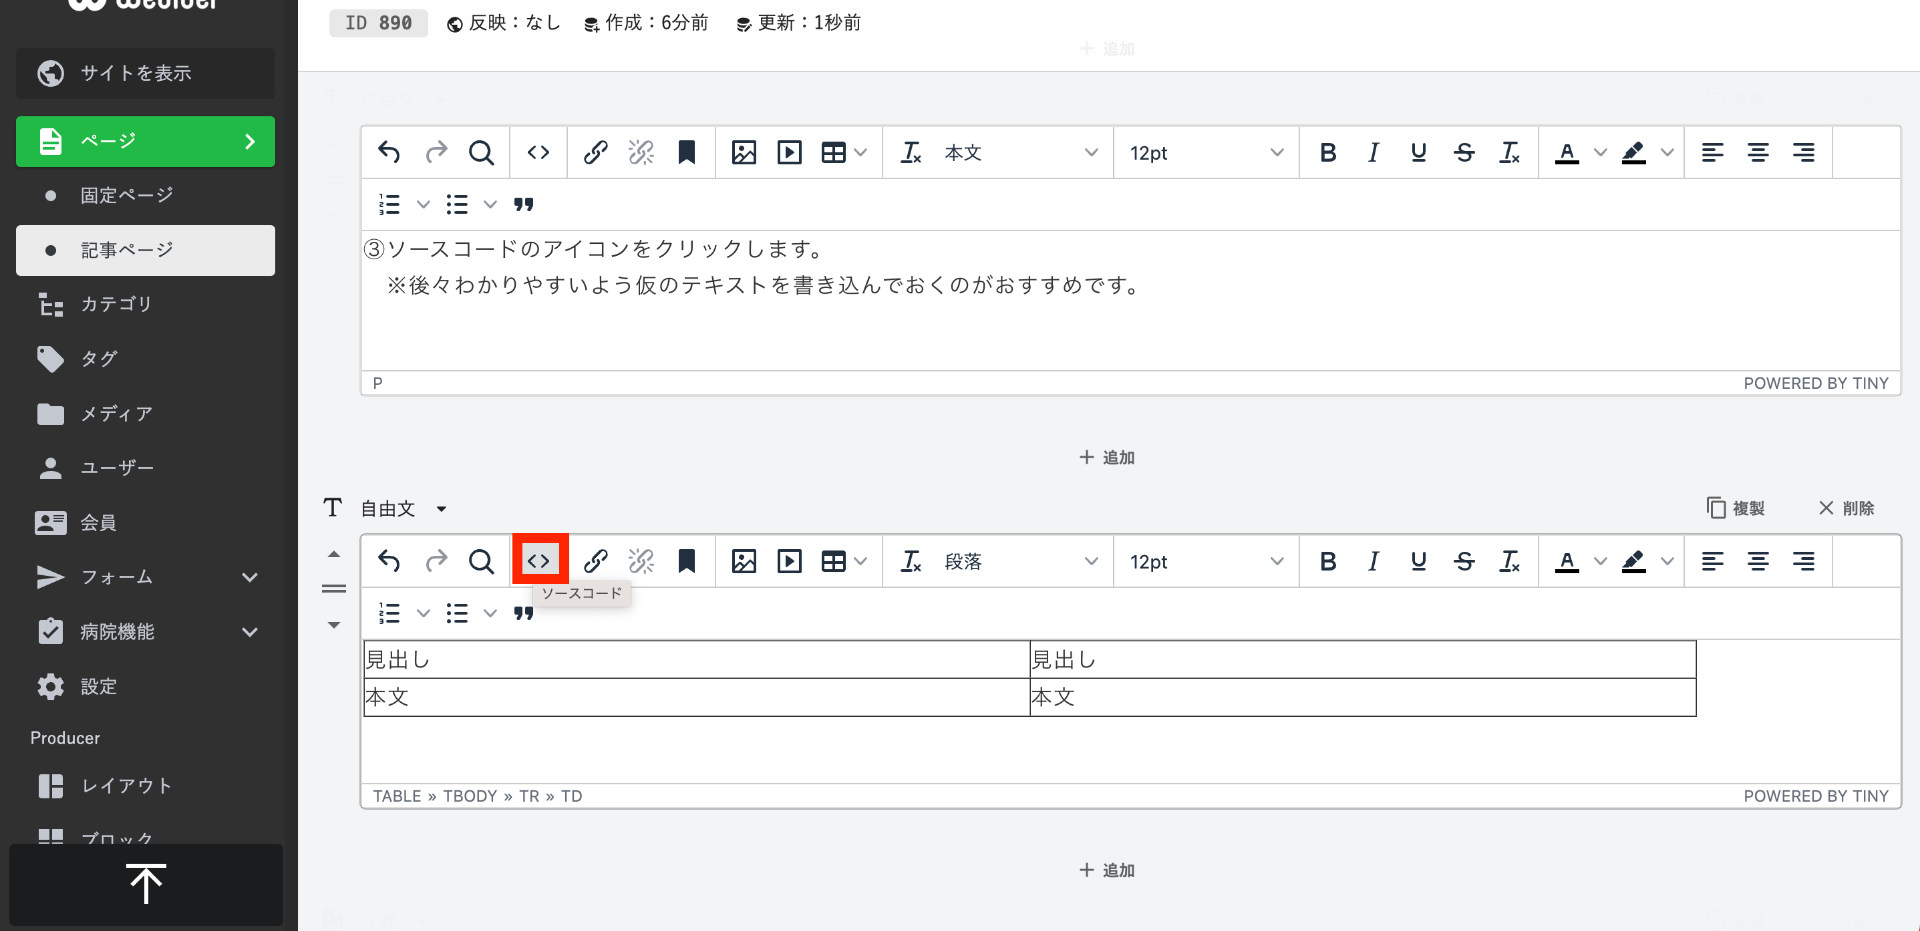The width and height of the screenshot is (1920, 931).
Task: Toggle italic formatting in upper editor
Action: [1373, 153]
